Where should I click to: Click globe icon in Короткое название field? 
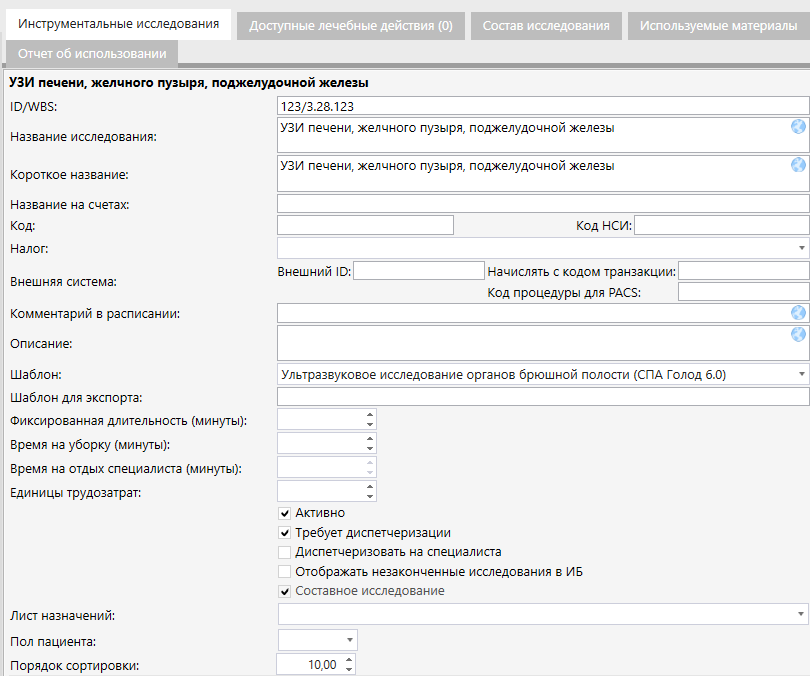point(798,165)
